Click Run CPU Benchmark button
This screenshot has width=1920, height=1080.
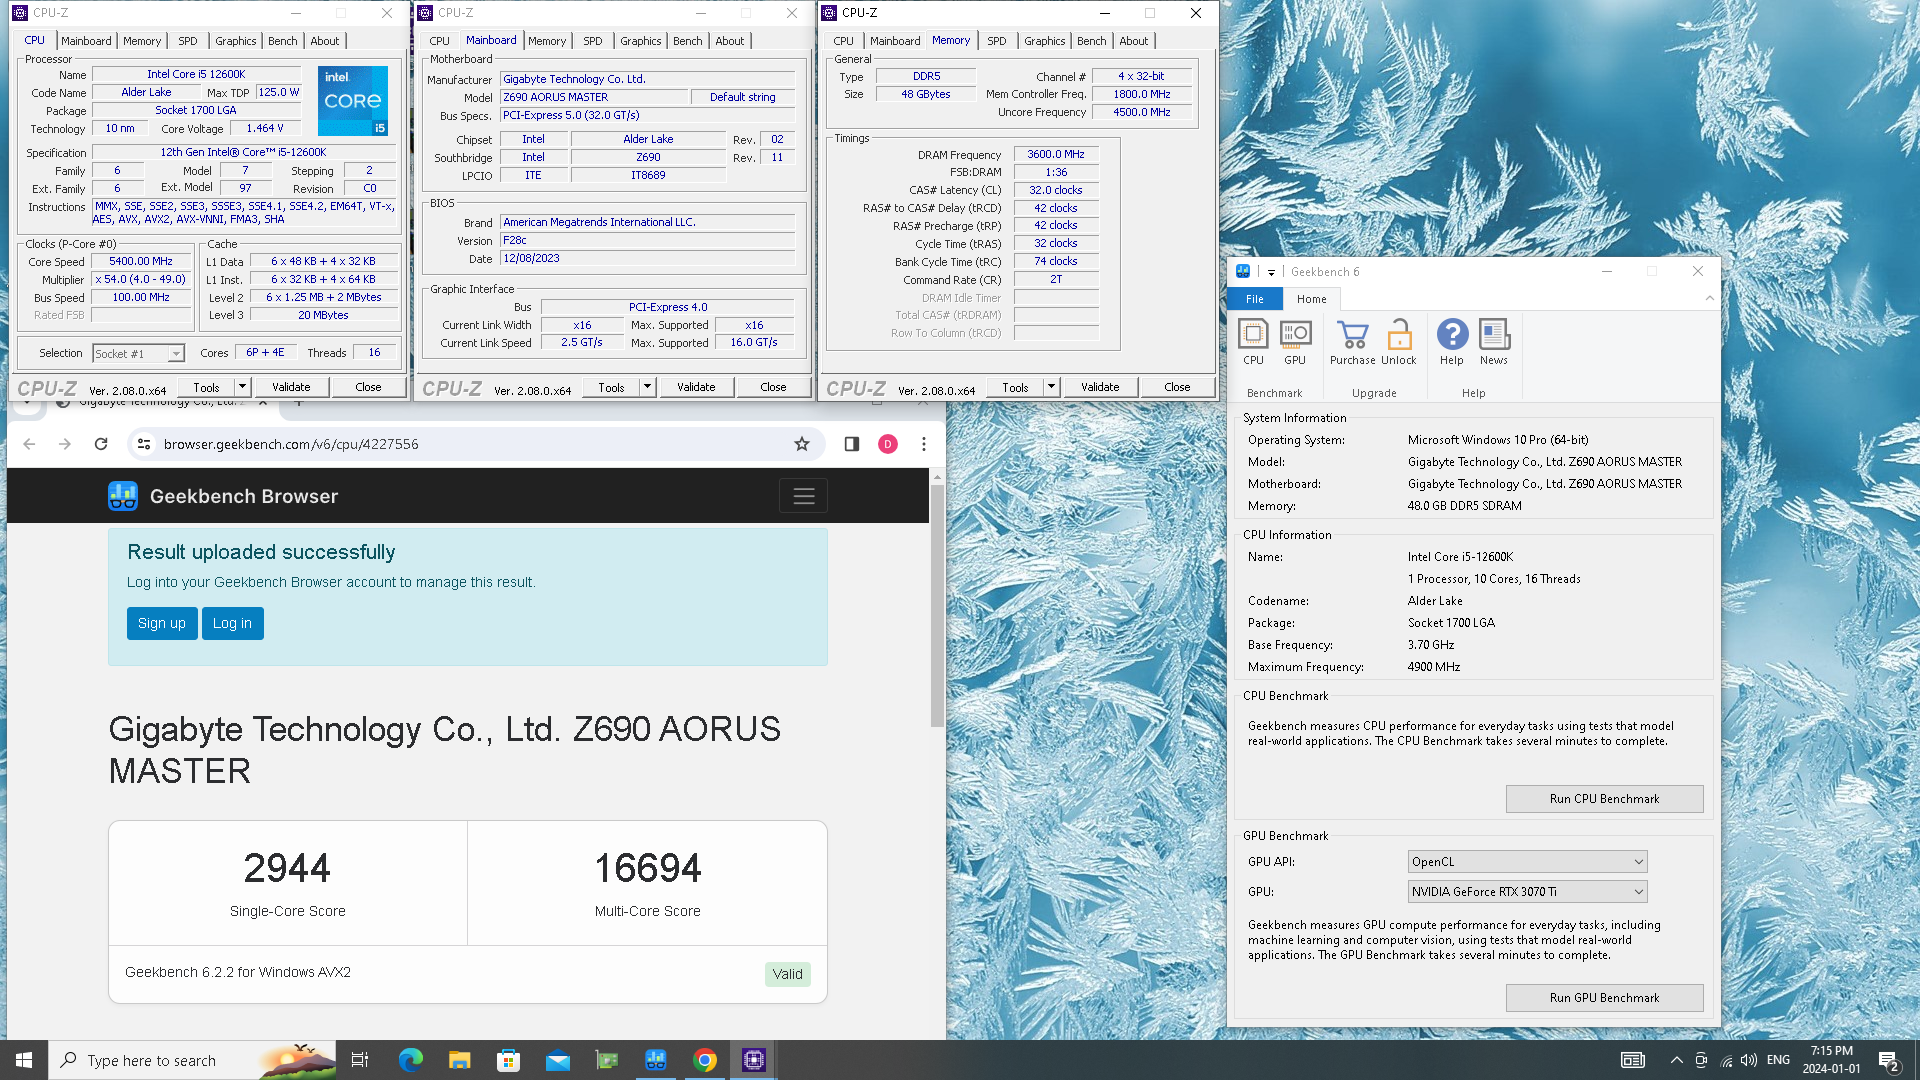coord(1604,799)
